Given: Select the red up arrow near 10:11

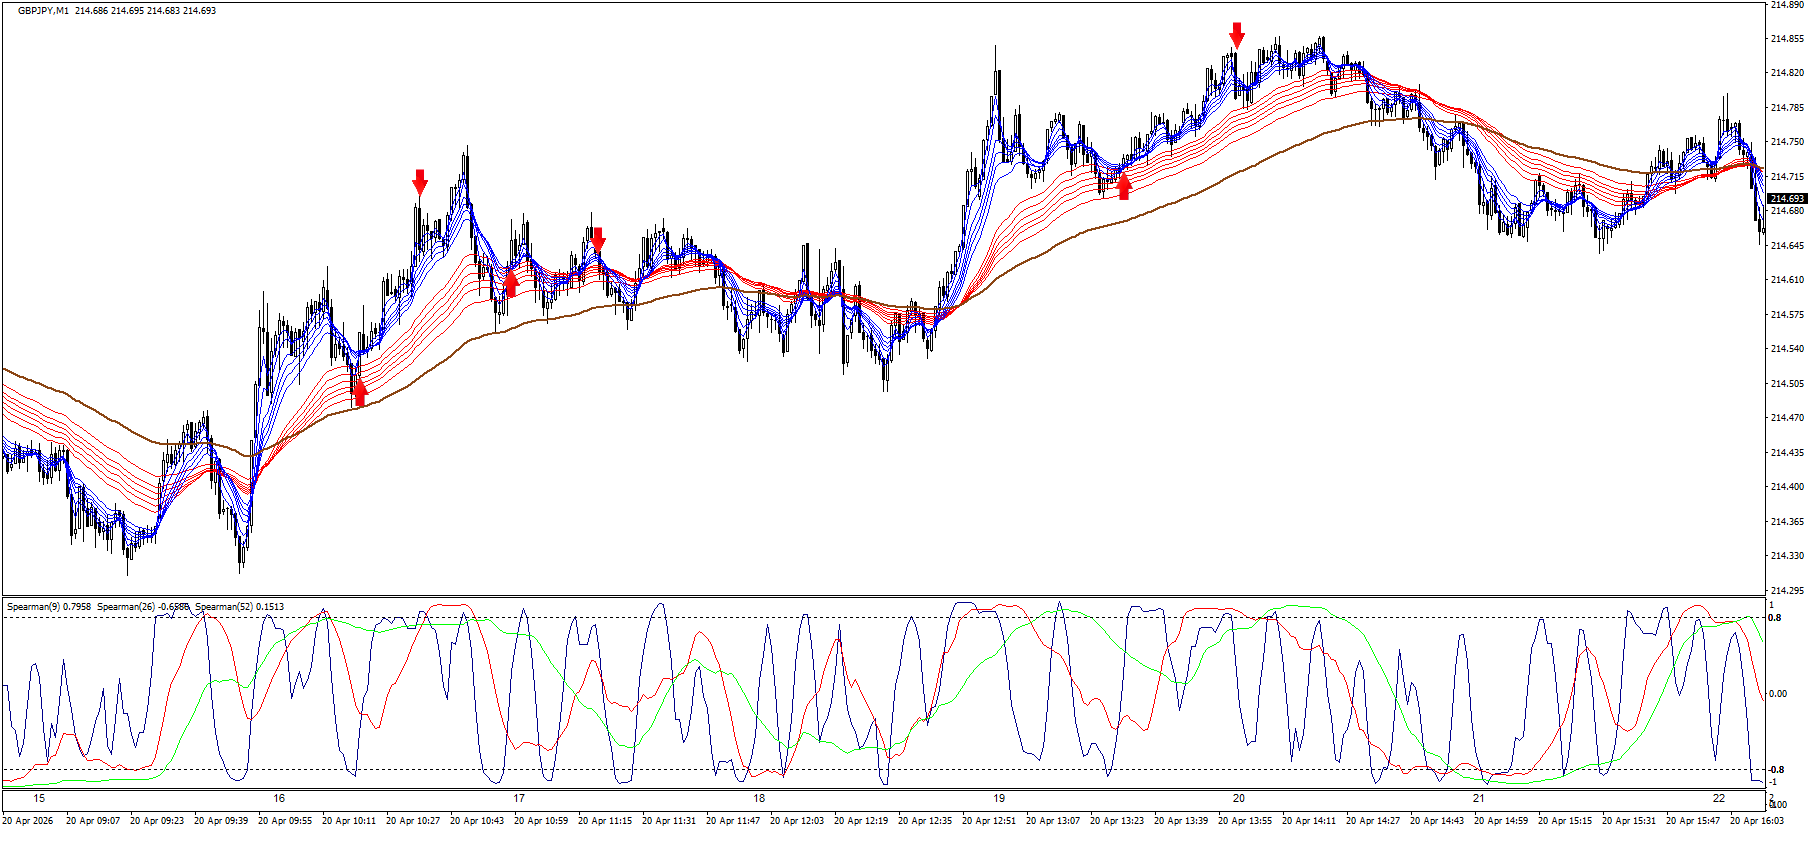Looking at the screenshot, I should [360, 392].
